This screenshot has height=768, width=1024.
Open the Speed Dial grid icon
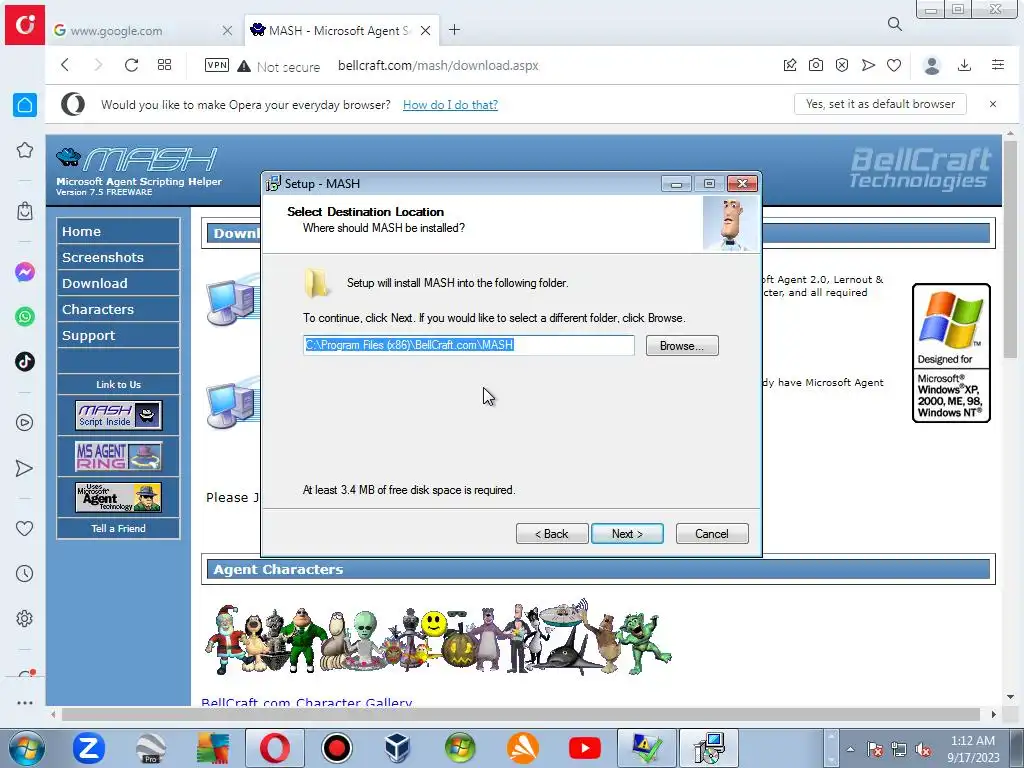(x=165, y=65)
